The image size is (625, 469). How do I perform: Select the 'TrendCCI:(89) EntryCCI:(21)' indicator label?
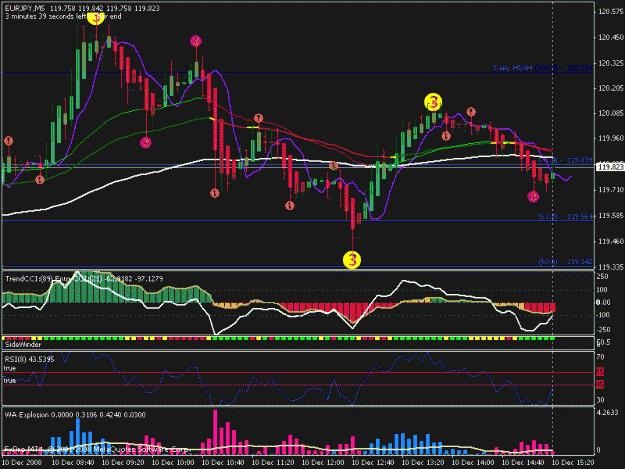tap(55, 279)
